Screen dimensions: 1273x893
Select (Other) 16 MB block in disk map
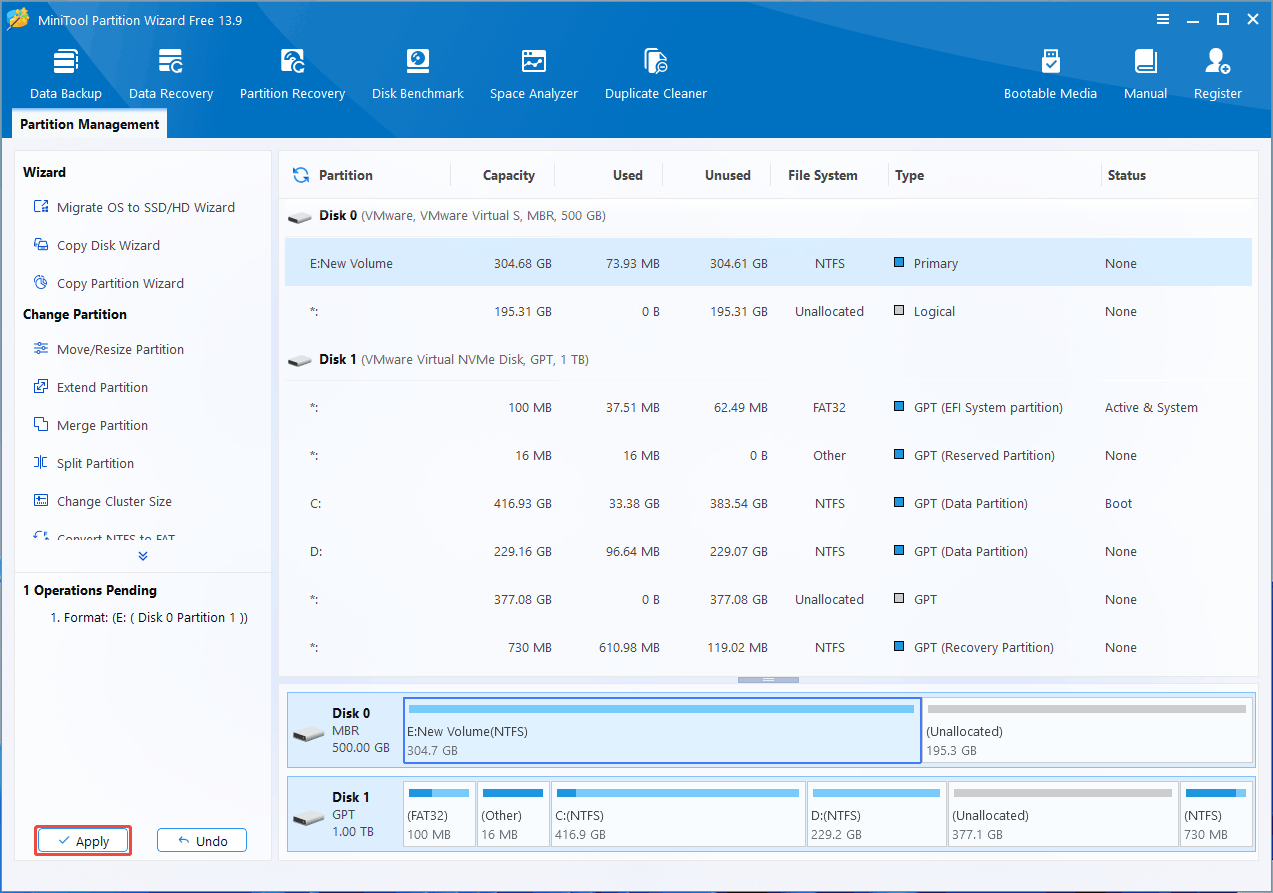point(513,814)
